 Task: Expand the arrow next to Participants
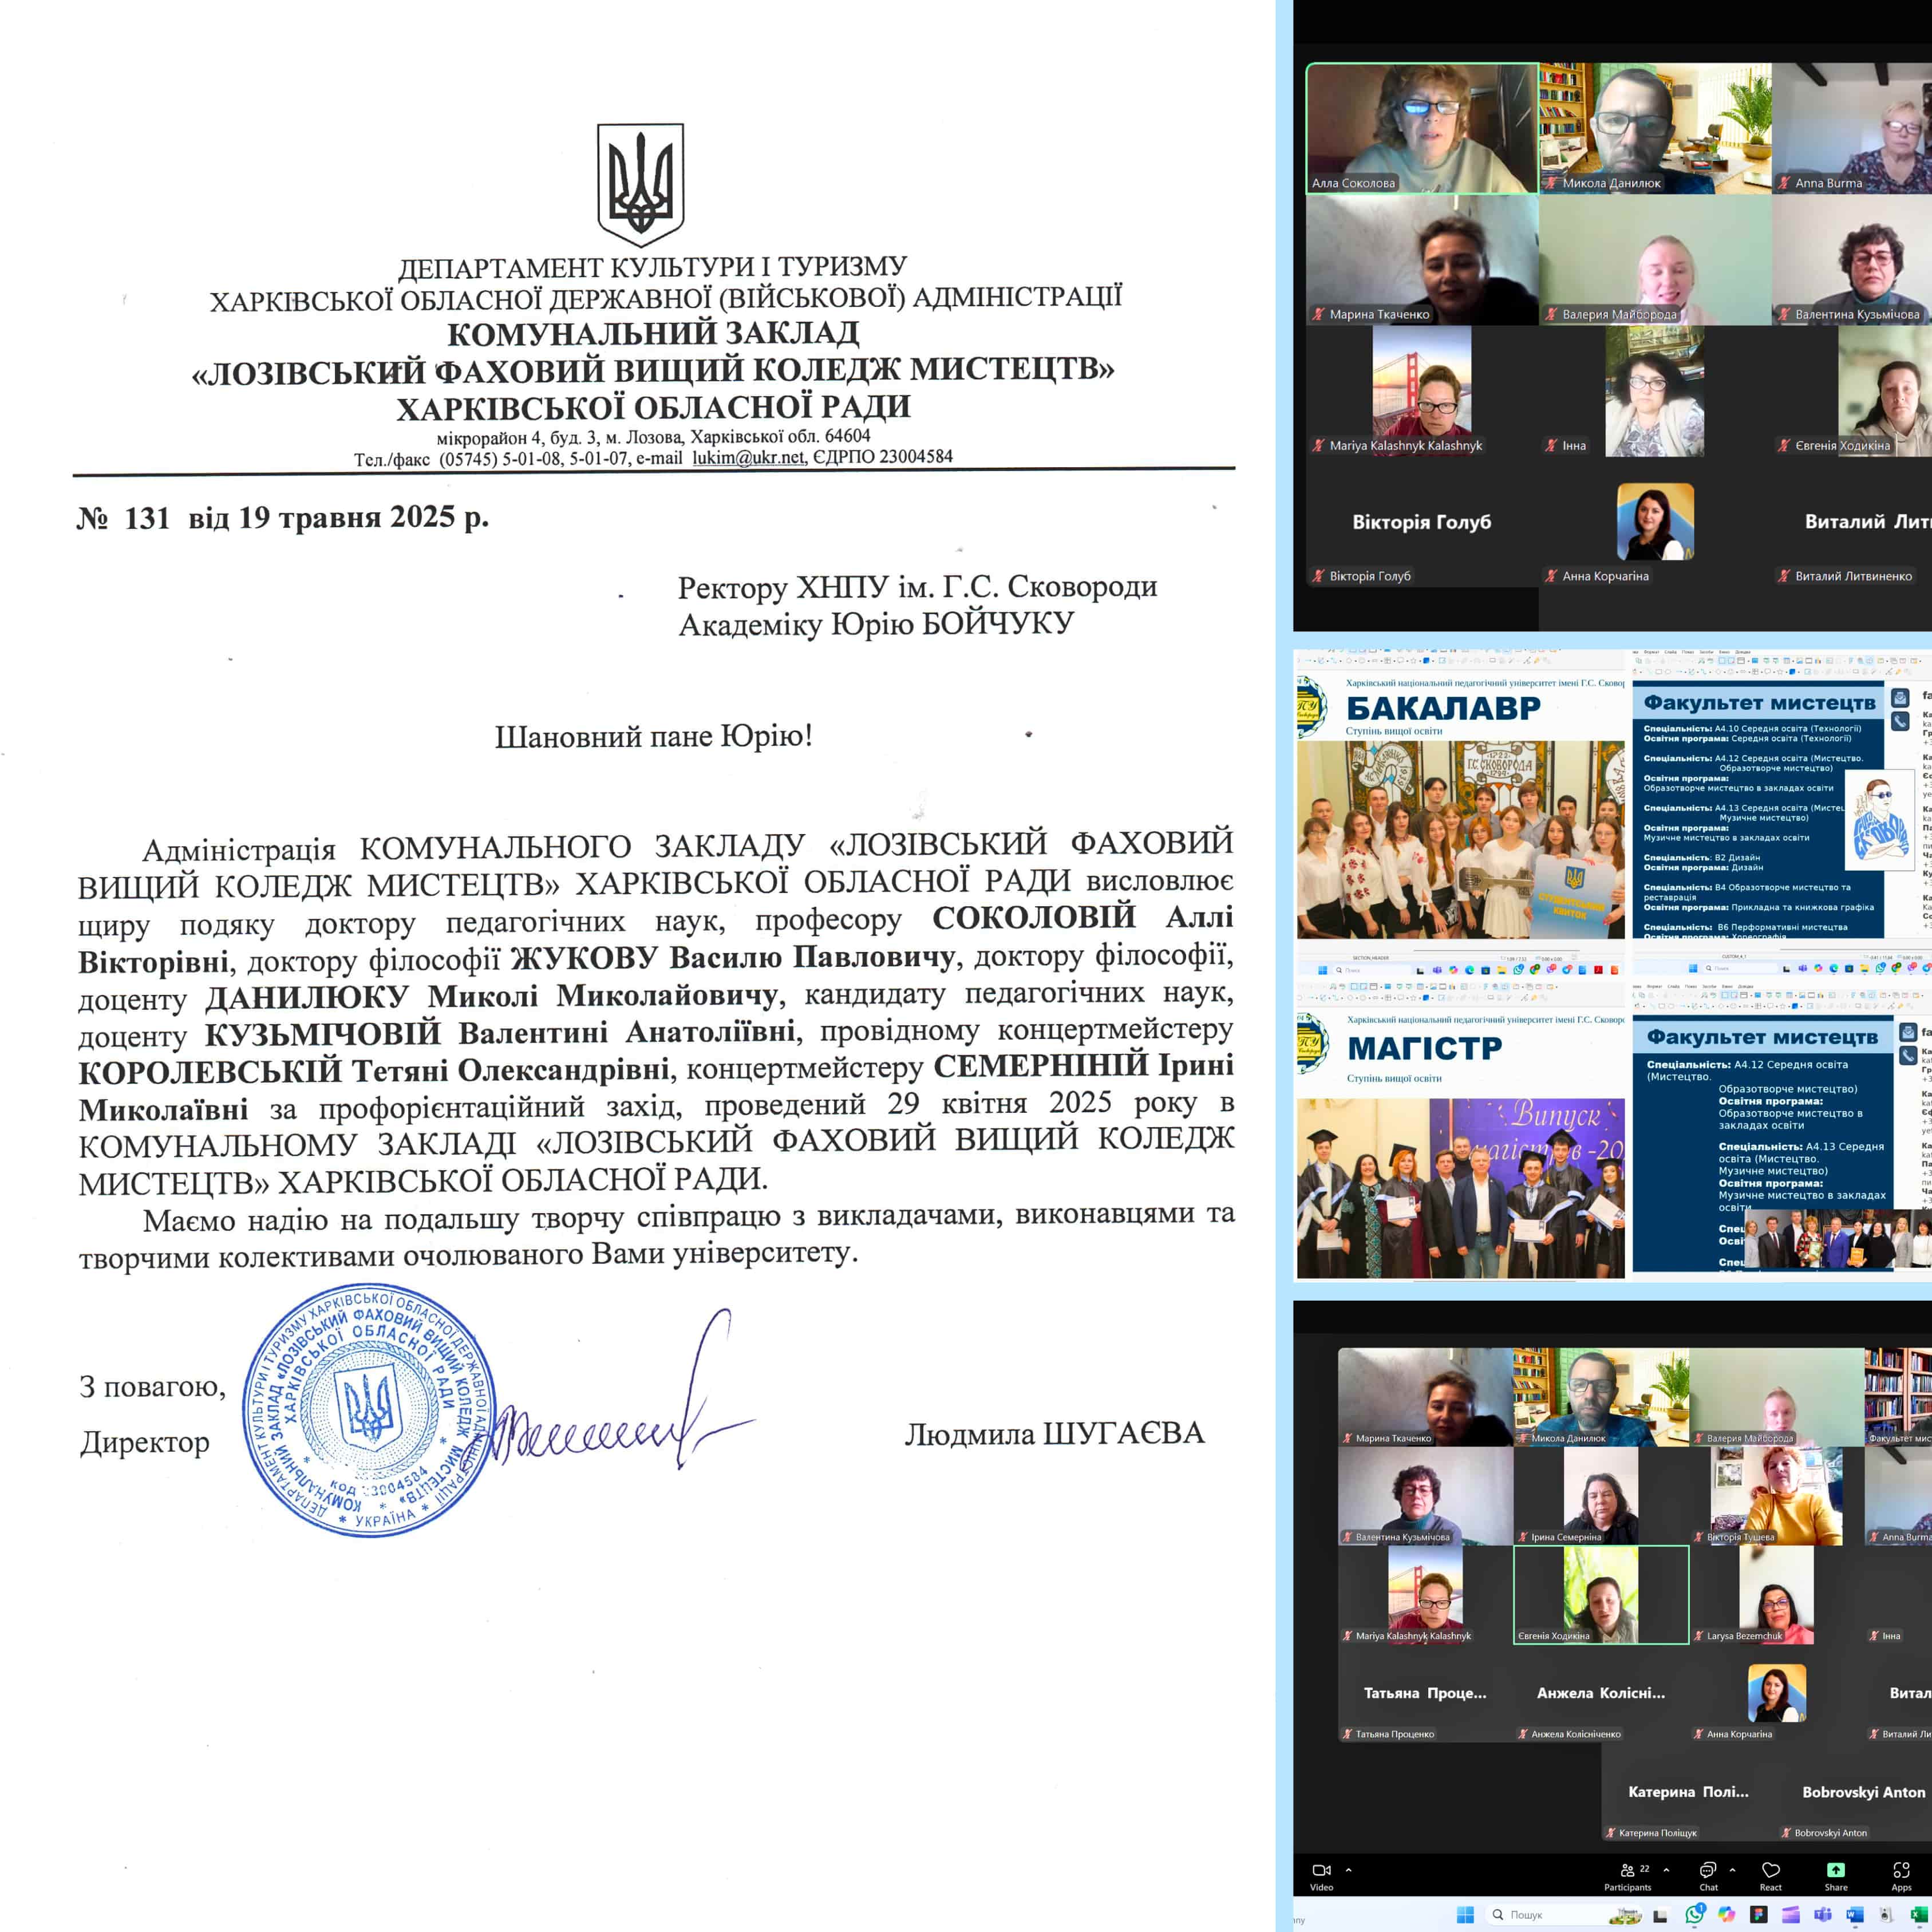click(x=1666, y=1870)
